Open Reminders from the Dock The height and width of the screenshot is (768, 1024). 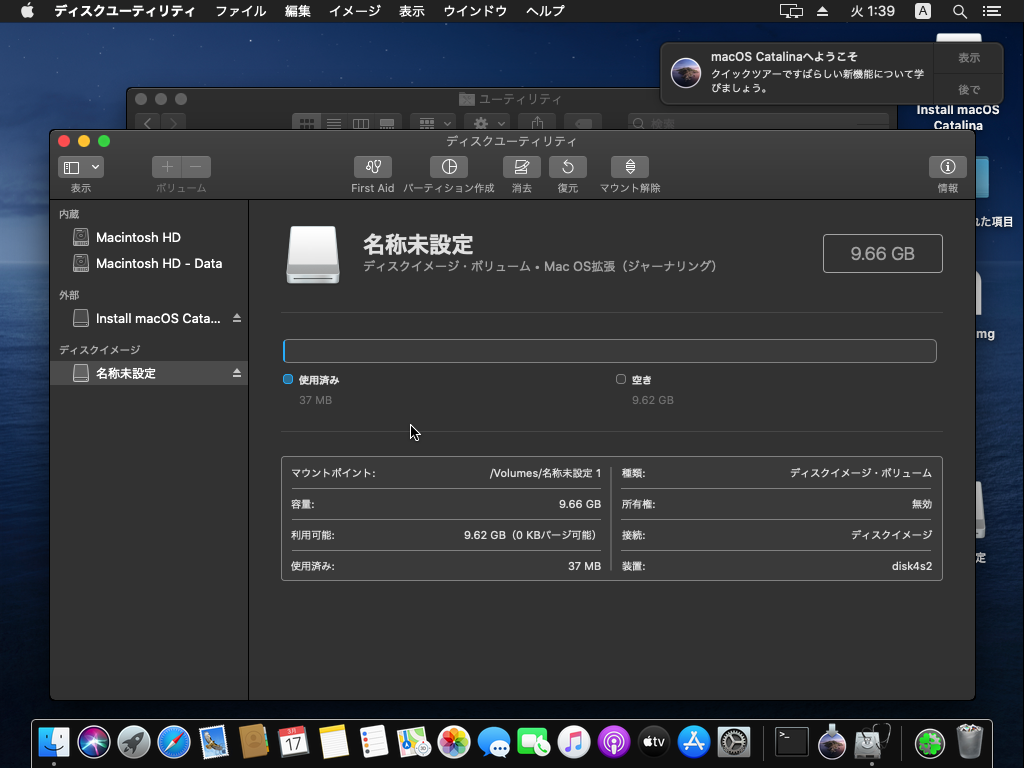coord(374,743)
